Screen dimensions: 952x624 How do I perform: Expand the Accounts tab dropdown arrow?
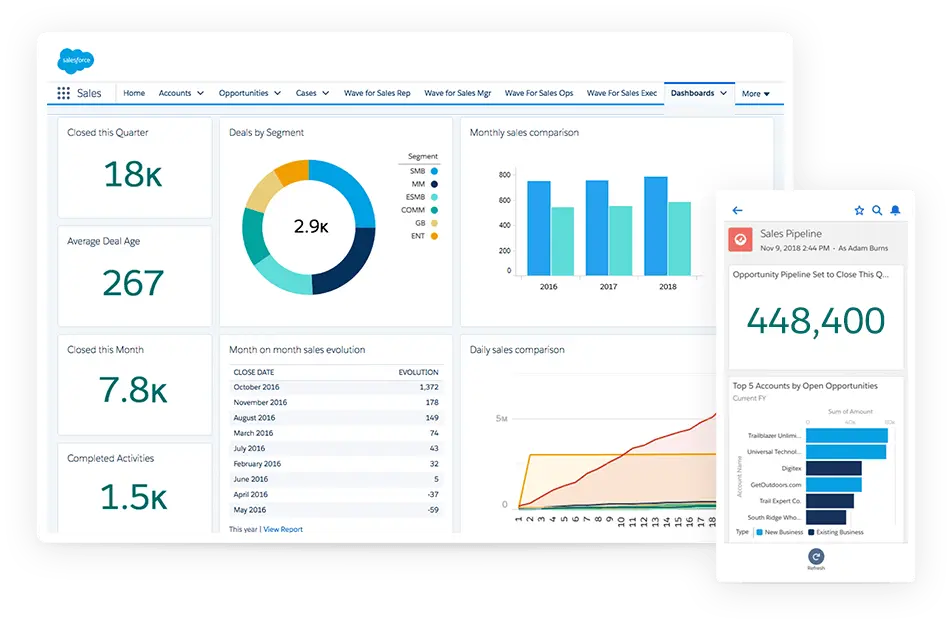pos(200,93)
